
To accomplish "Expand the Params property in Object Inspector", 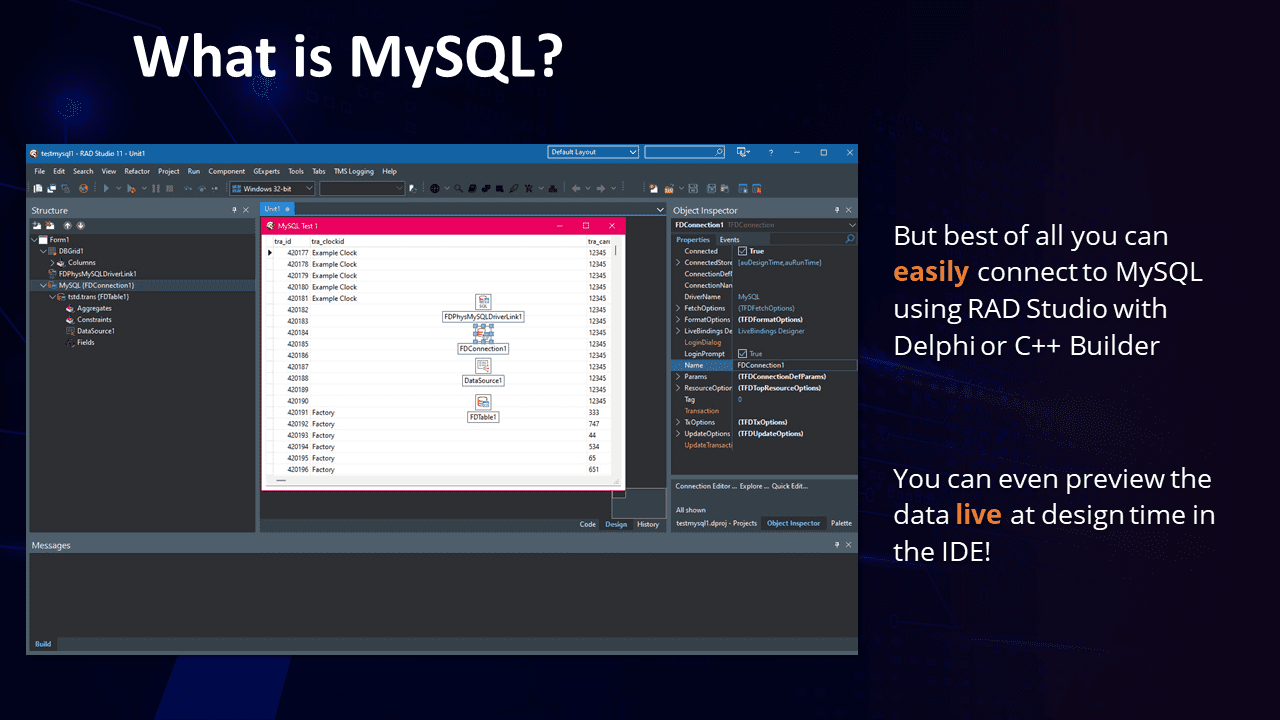I will (678, 377).
